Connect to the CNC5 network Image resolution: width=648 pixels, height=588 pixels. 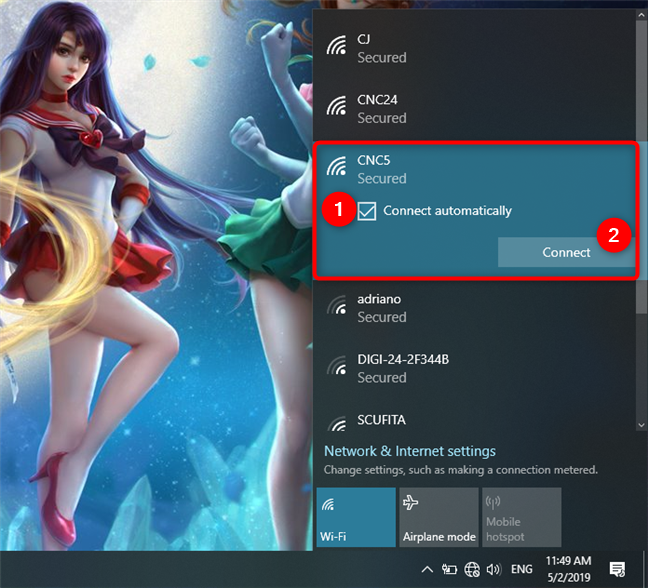click(566, 252)
